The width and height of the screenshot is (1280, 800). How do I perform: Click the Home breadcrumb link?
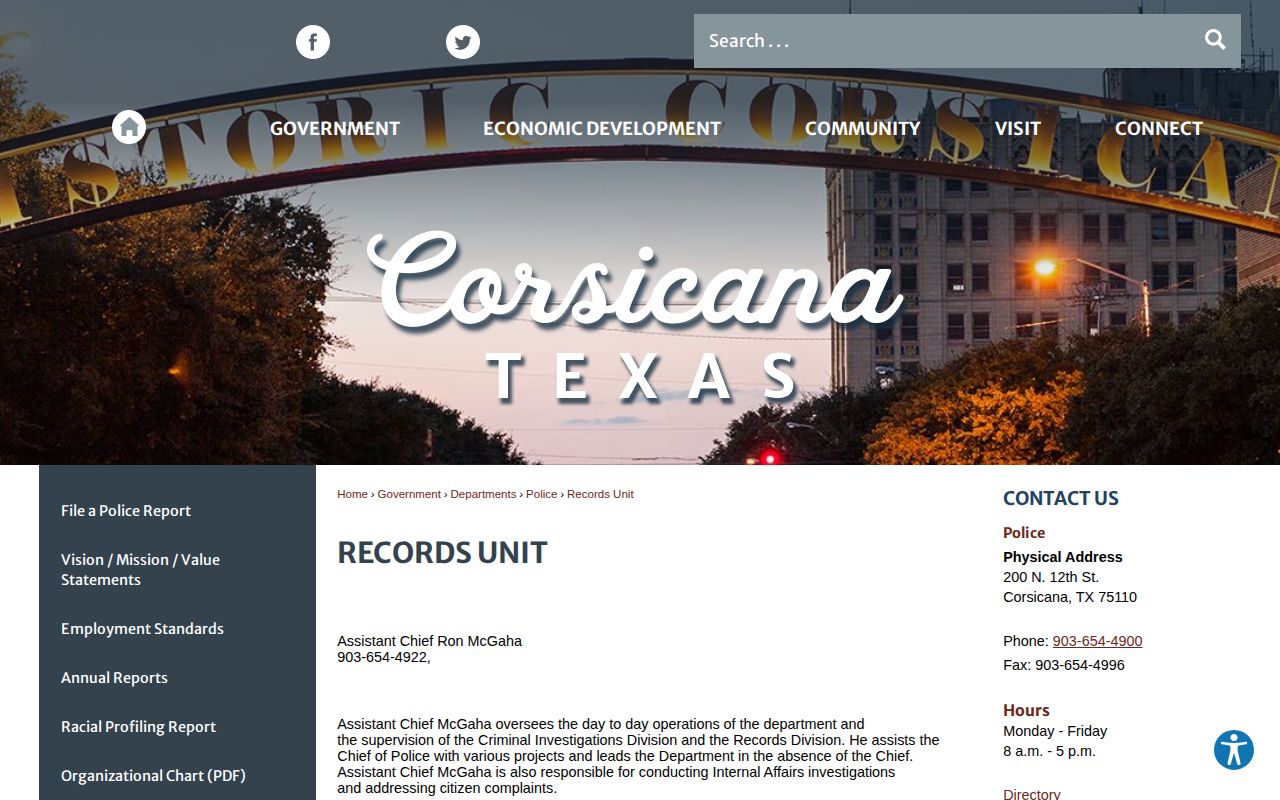(352, 494)
